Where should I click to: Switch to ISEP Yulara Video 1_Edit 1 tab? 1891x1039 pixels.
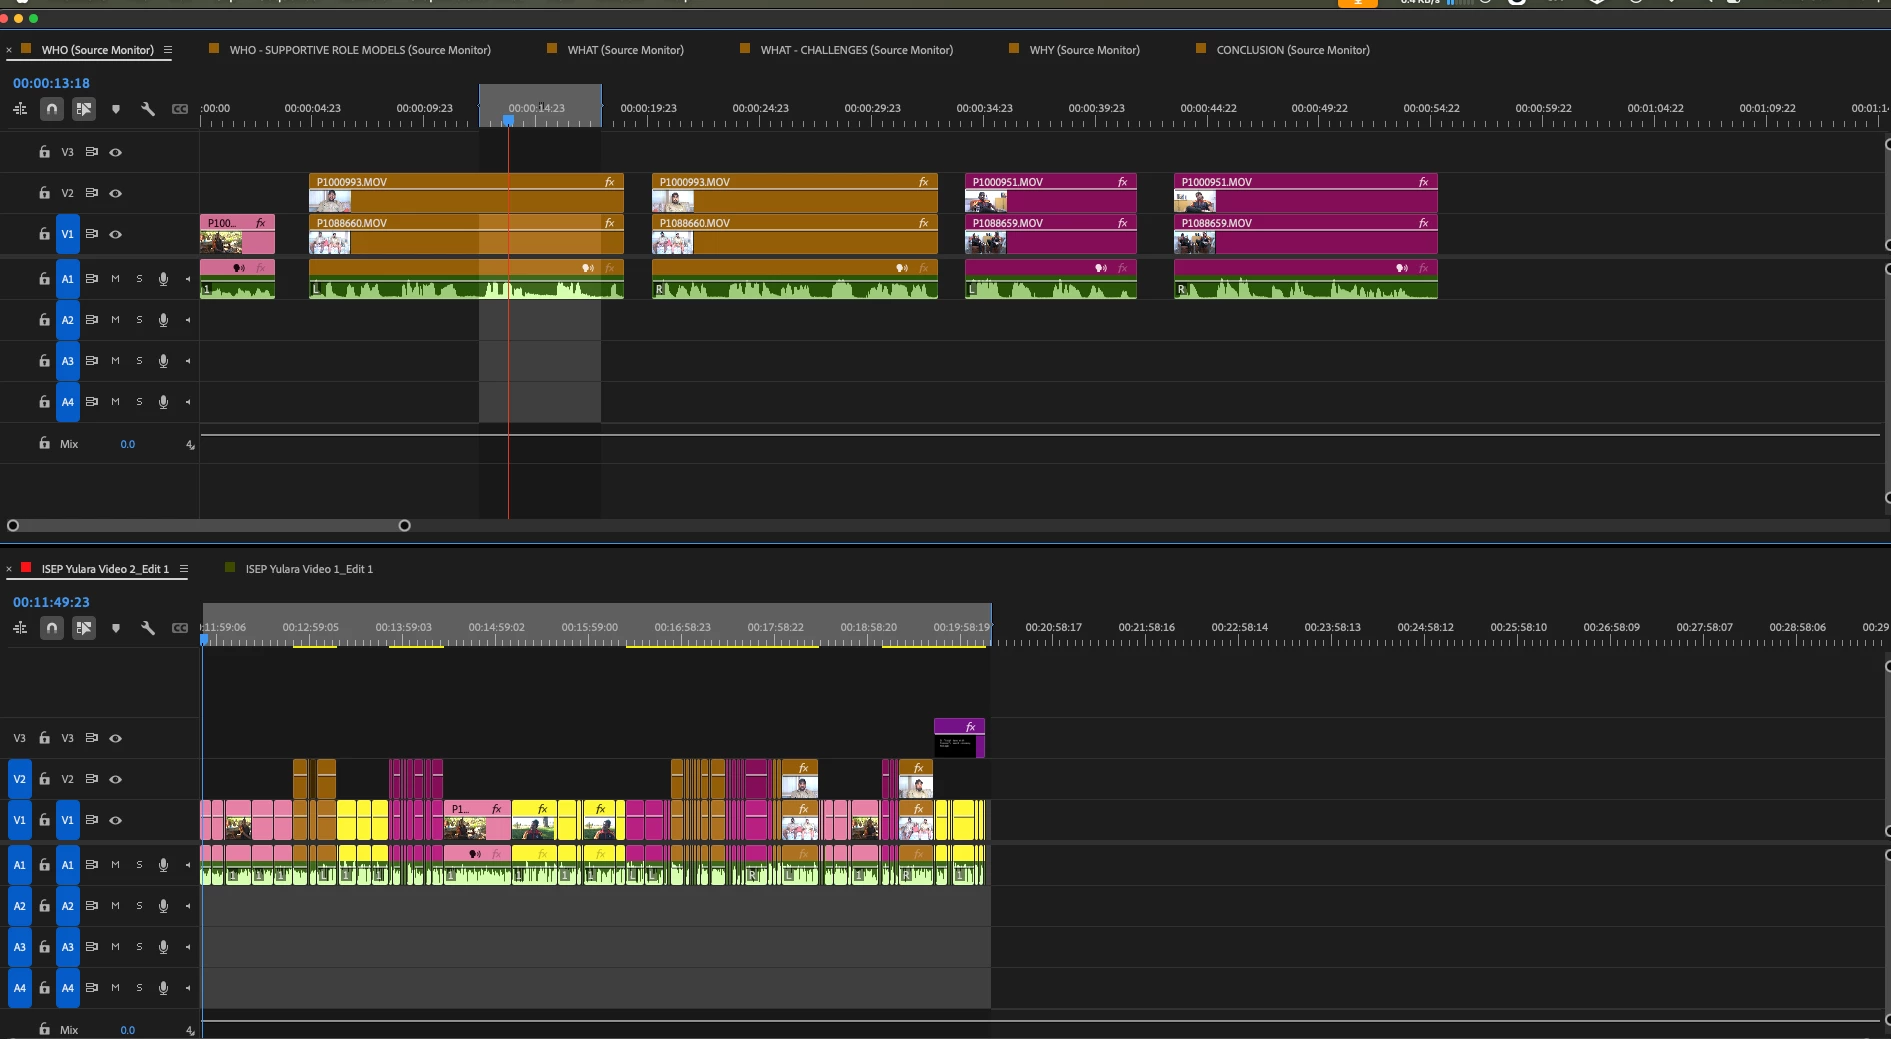[x=309, y=569]
